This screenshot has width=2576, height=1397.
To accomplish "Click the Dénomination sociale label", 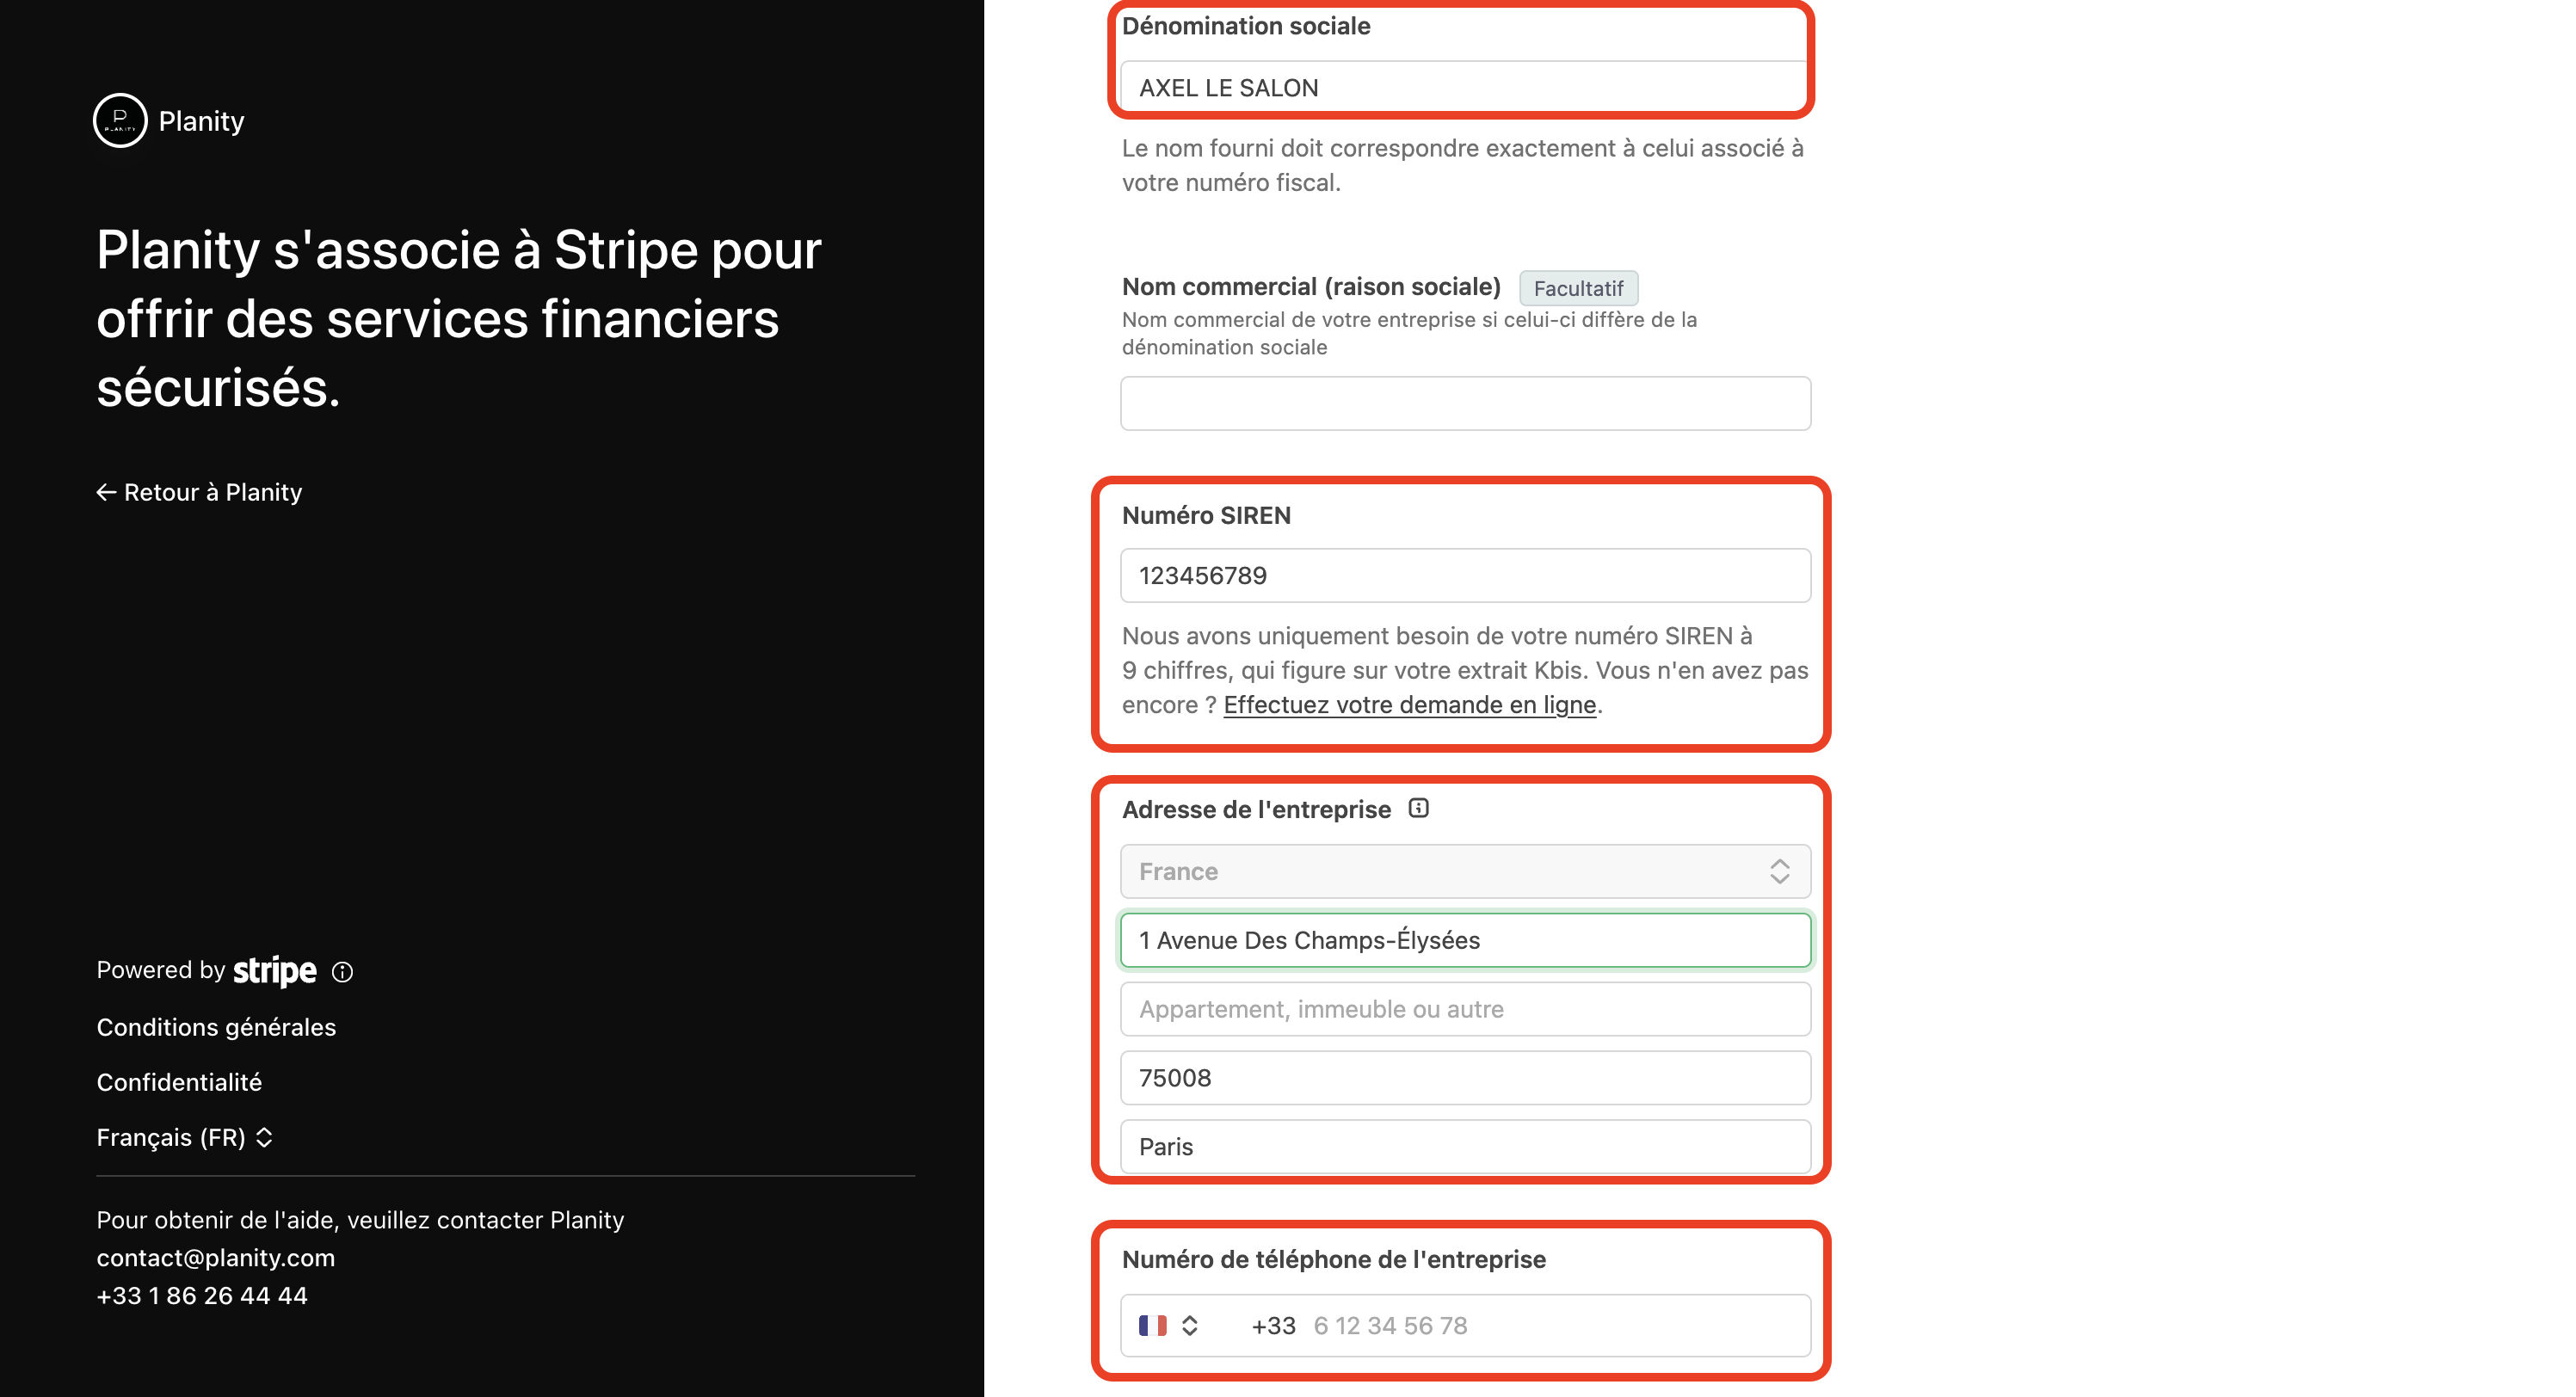I will point(1246,26).
